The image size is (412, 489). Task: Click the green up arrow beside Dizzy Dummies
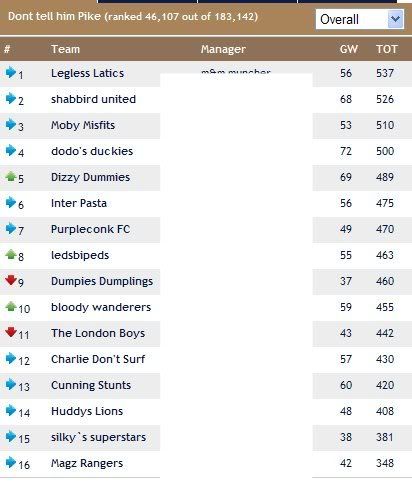click(x=11, y=176)
